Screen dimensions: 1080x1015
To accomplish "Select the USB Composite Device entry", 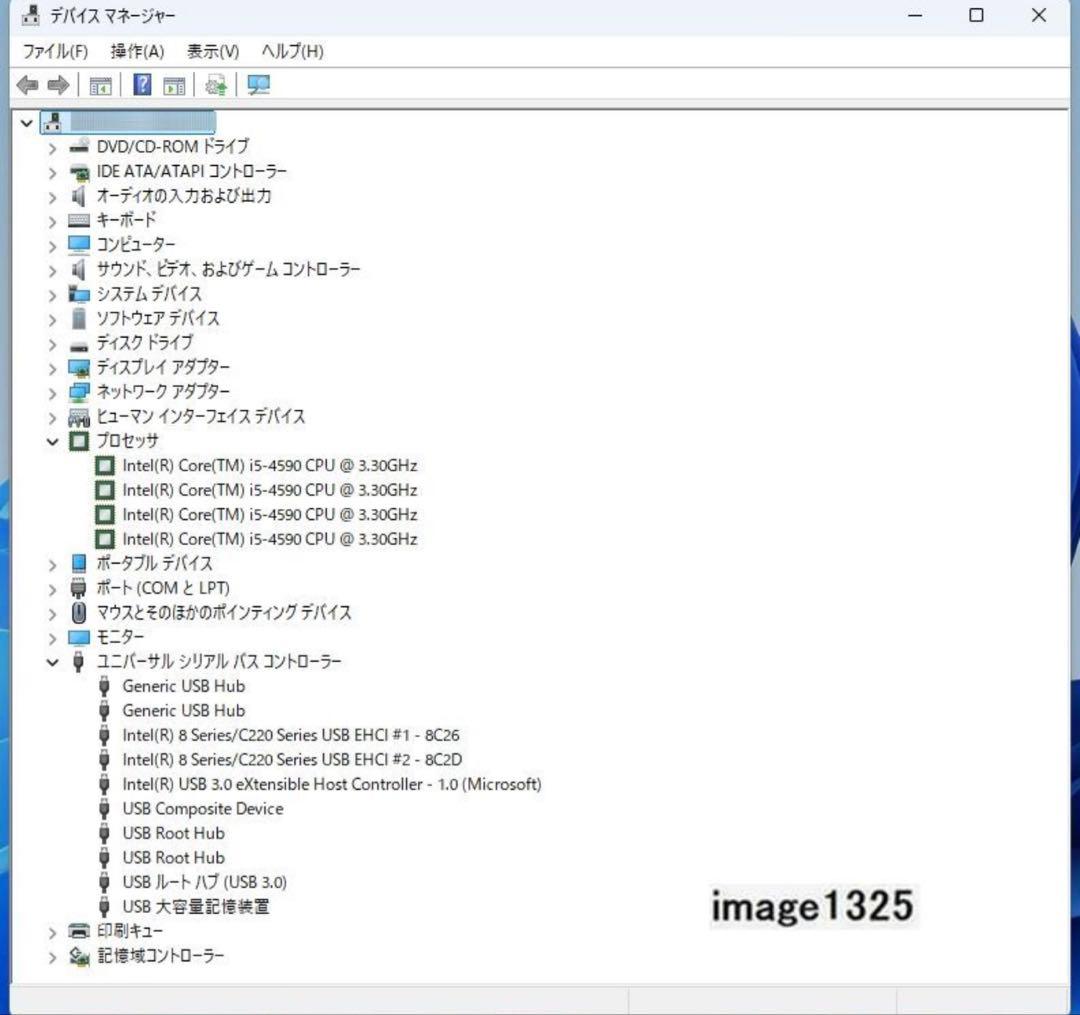I will click(x=203, y=809).
